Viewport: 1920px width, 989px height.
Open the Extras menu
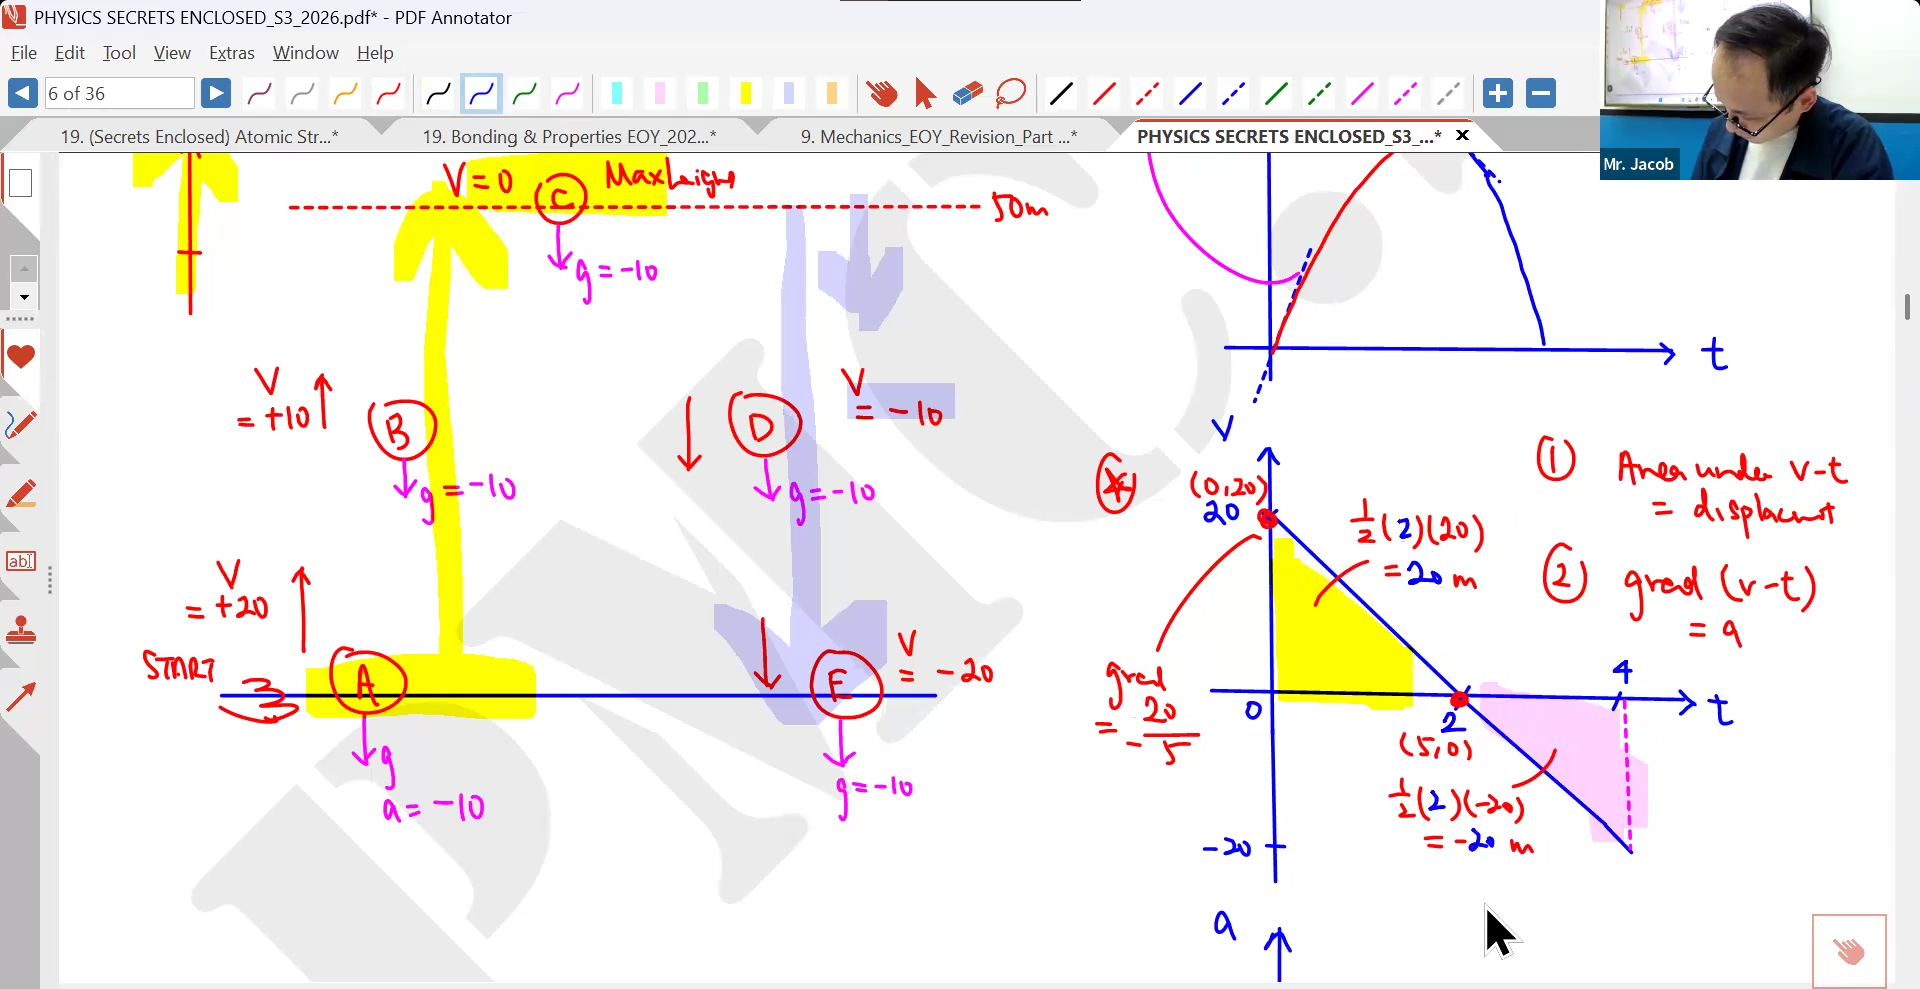232,53
